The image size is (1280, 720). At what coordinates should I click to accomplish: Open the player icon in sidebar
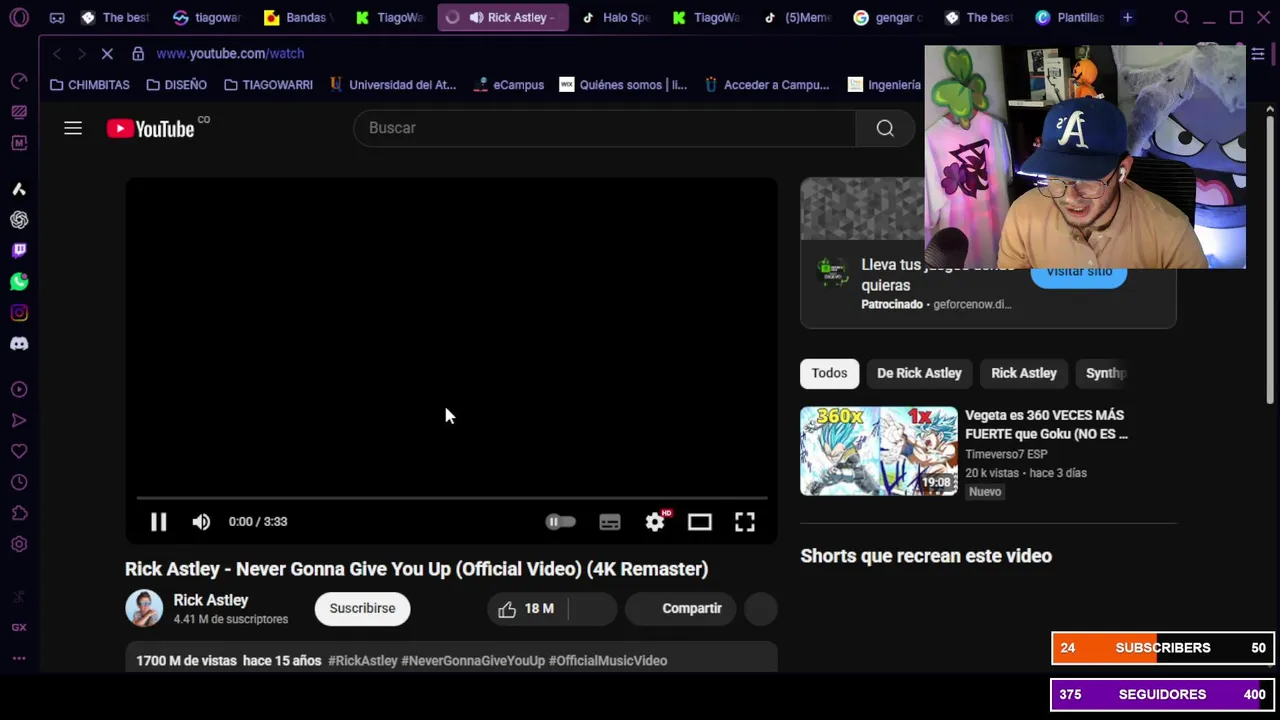19,389
